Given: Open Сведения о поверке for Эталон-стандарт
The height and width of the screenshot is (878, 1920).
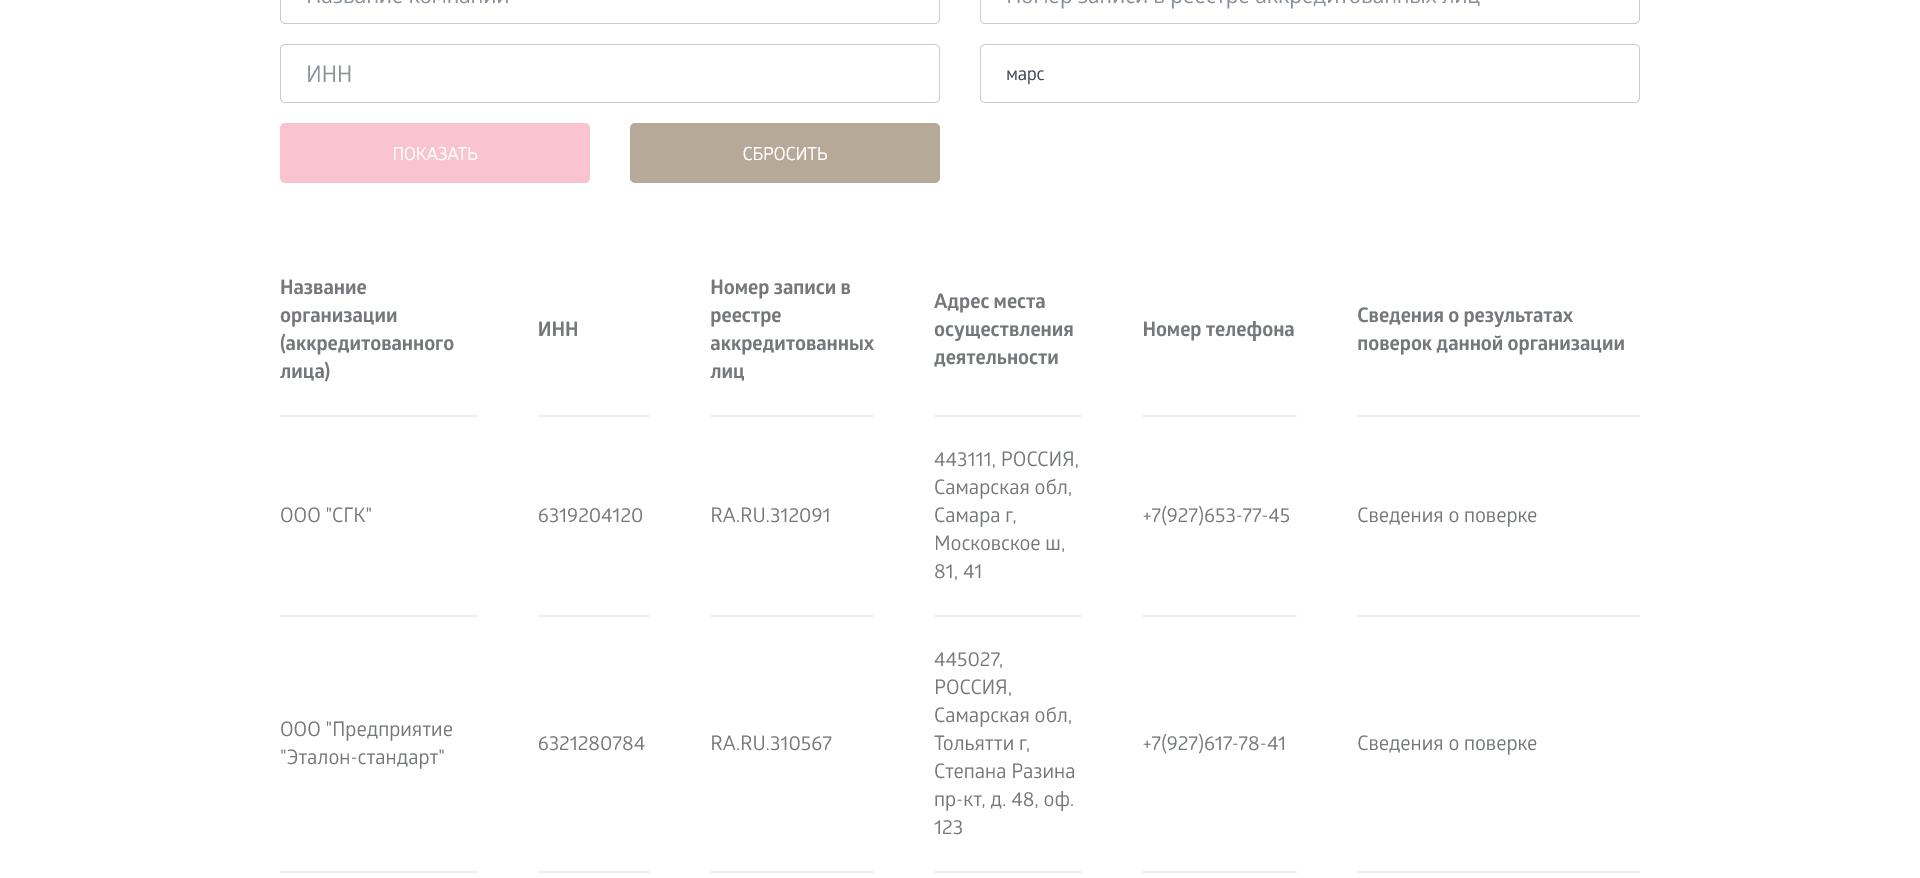Looking at the screenshot, I should point(1446,744).
